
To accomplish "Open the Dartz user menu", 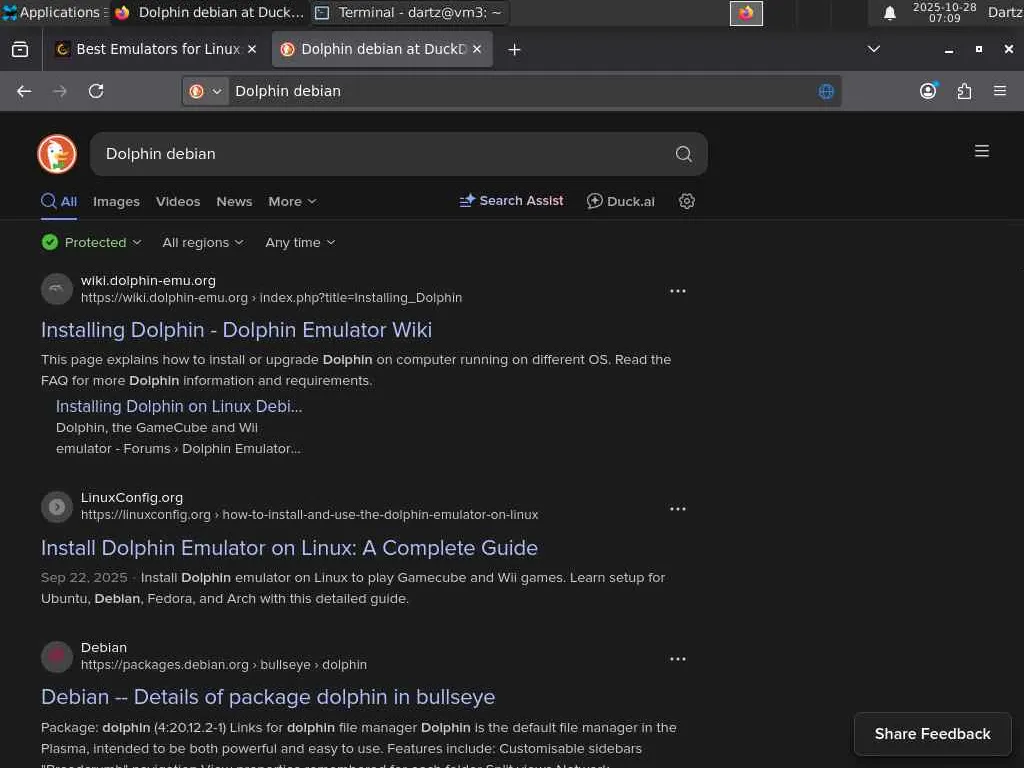I will [1005, 12].
